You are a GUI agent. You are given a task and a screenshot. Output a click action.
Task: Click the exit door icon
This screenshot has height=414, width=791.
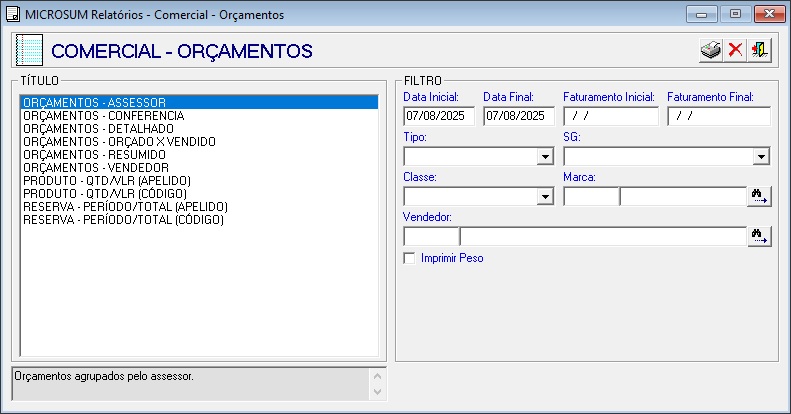point(759,50)
